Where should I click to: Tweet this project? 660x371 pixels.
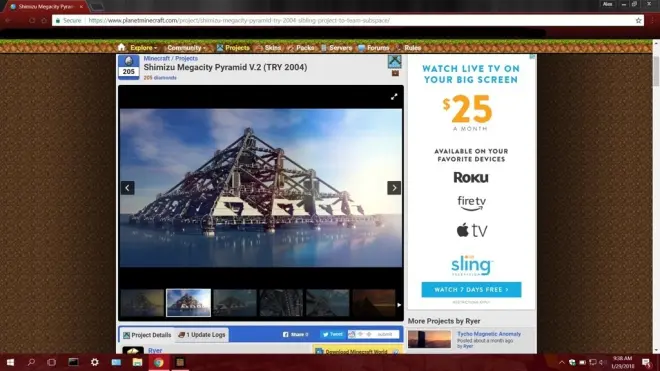coord(333,334)
